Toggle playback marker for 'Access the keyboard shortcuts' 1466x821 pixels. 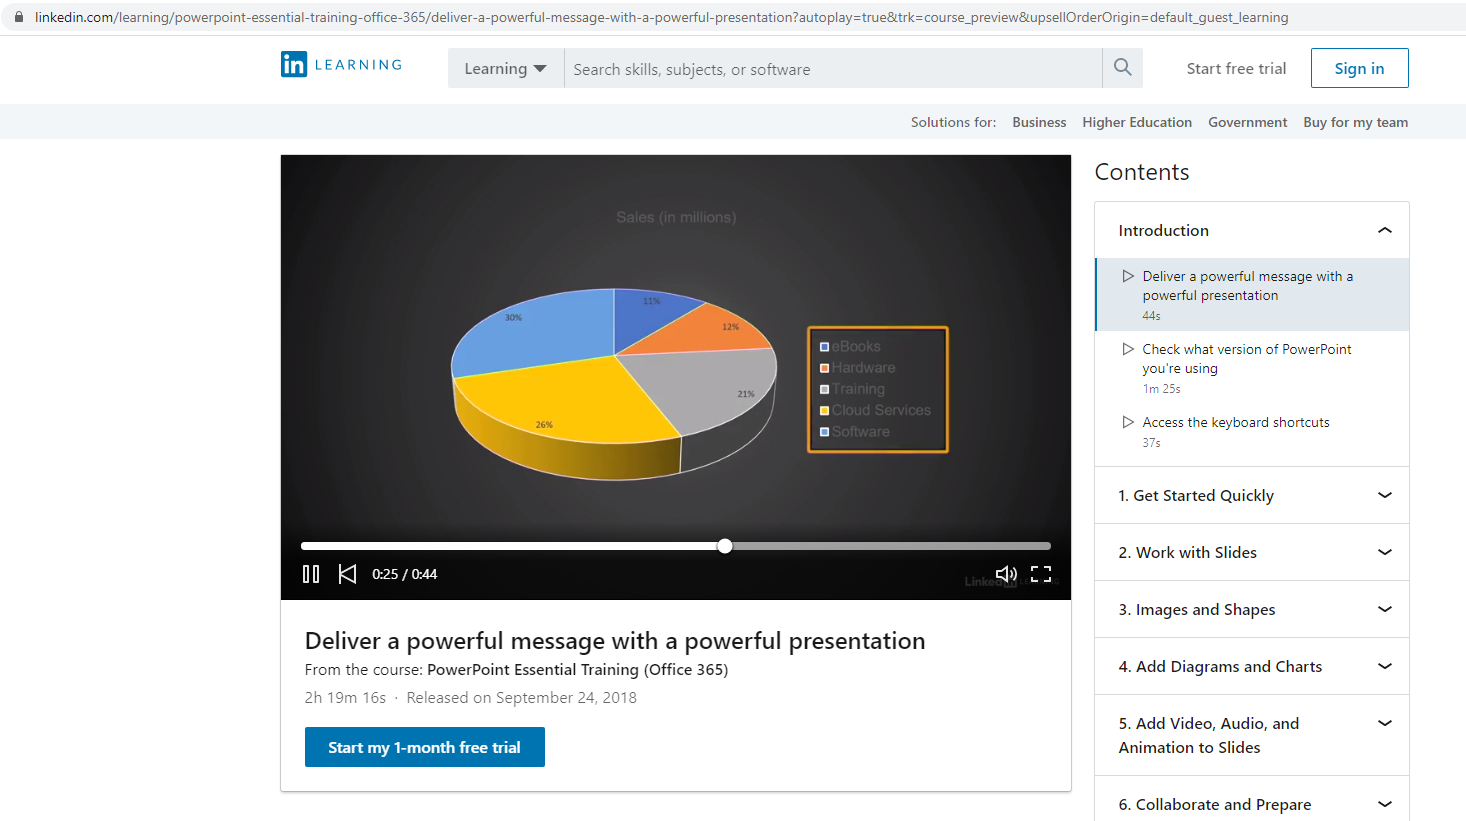click(1128, 422)
